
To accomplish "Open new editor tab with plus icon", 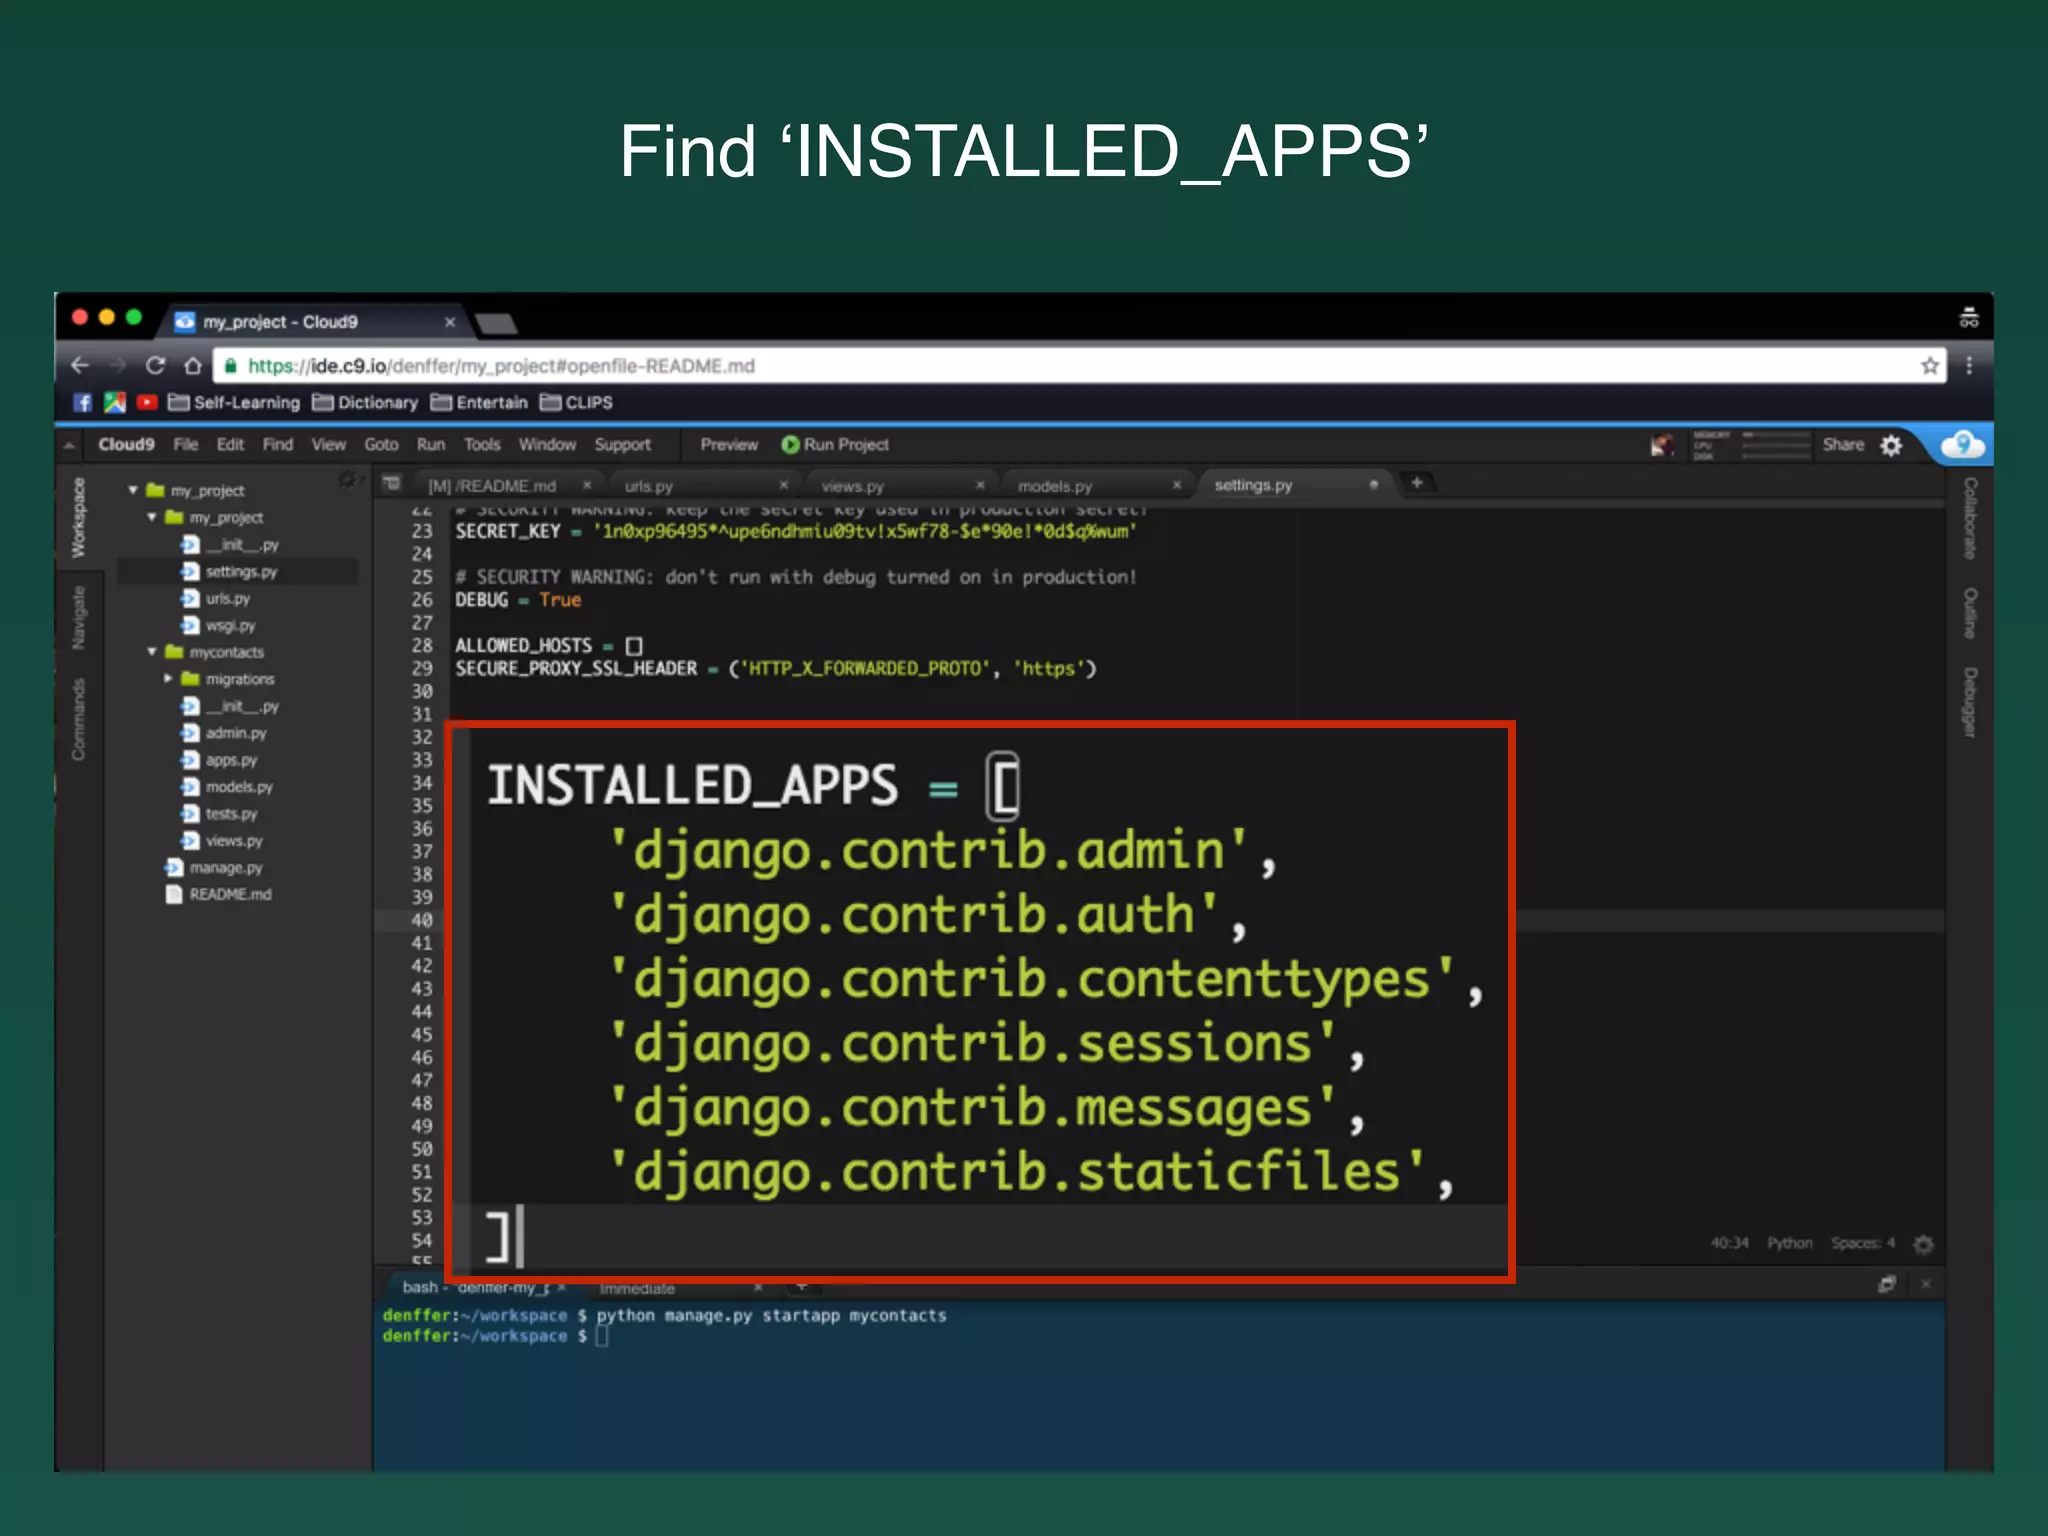I will point(1416,483).
